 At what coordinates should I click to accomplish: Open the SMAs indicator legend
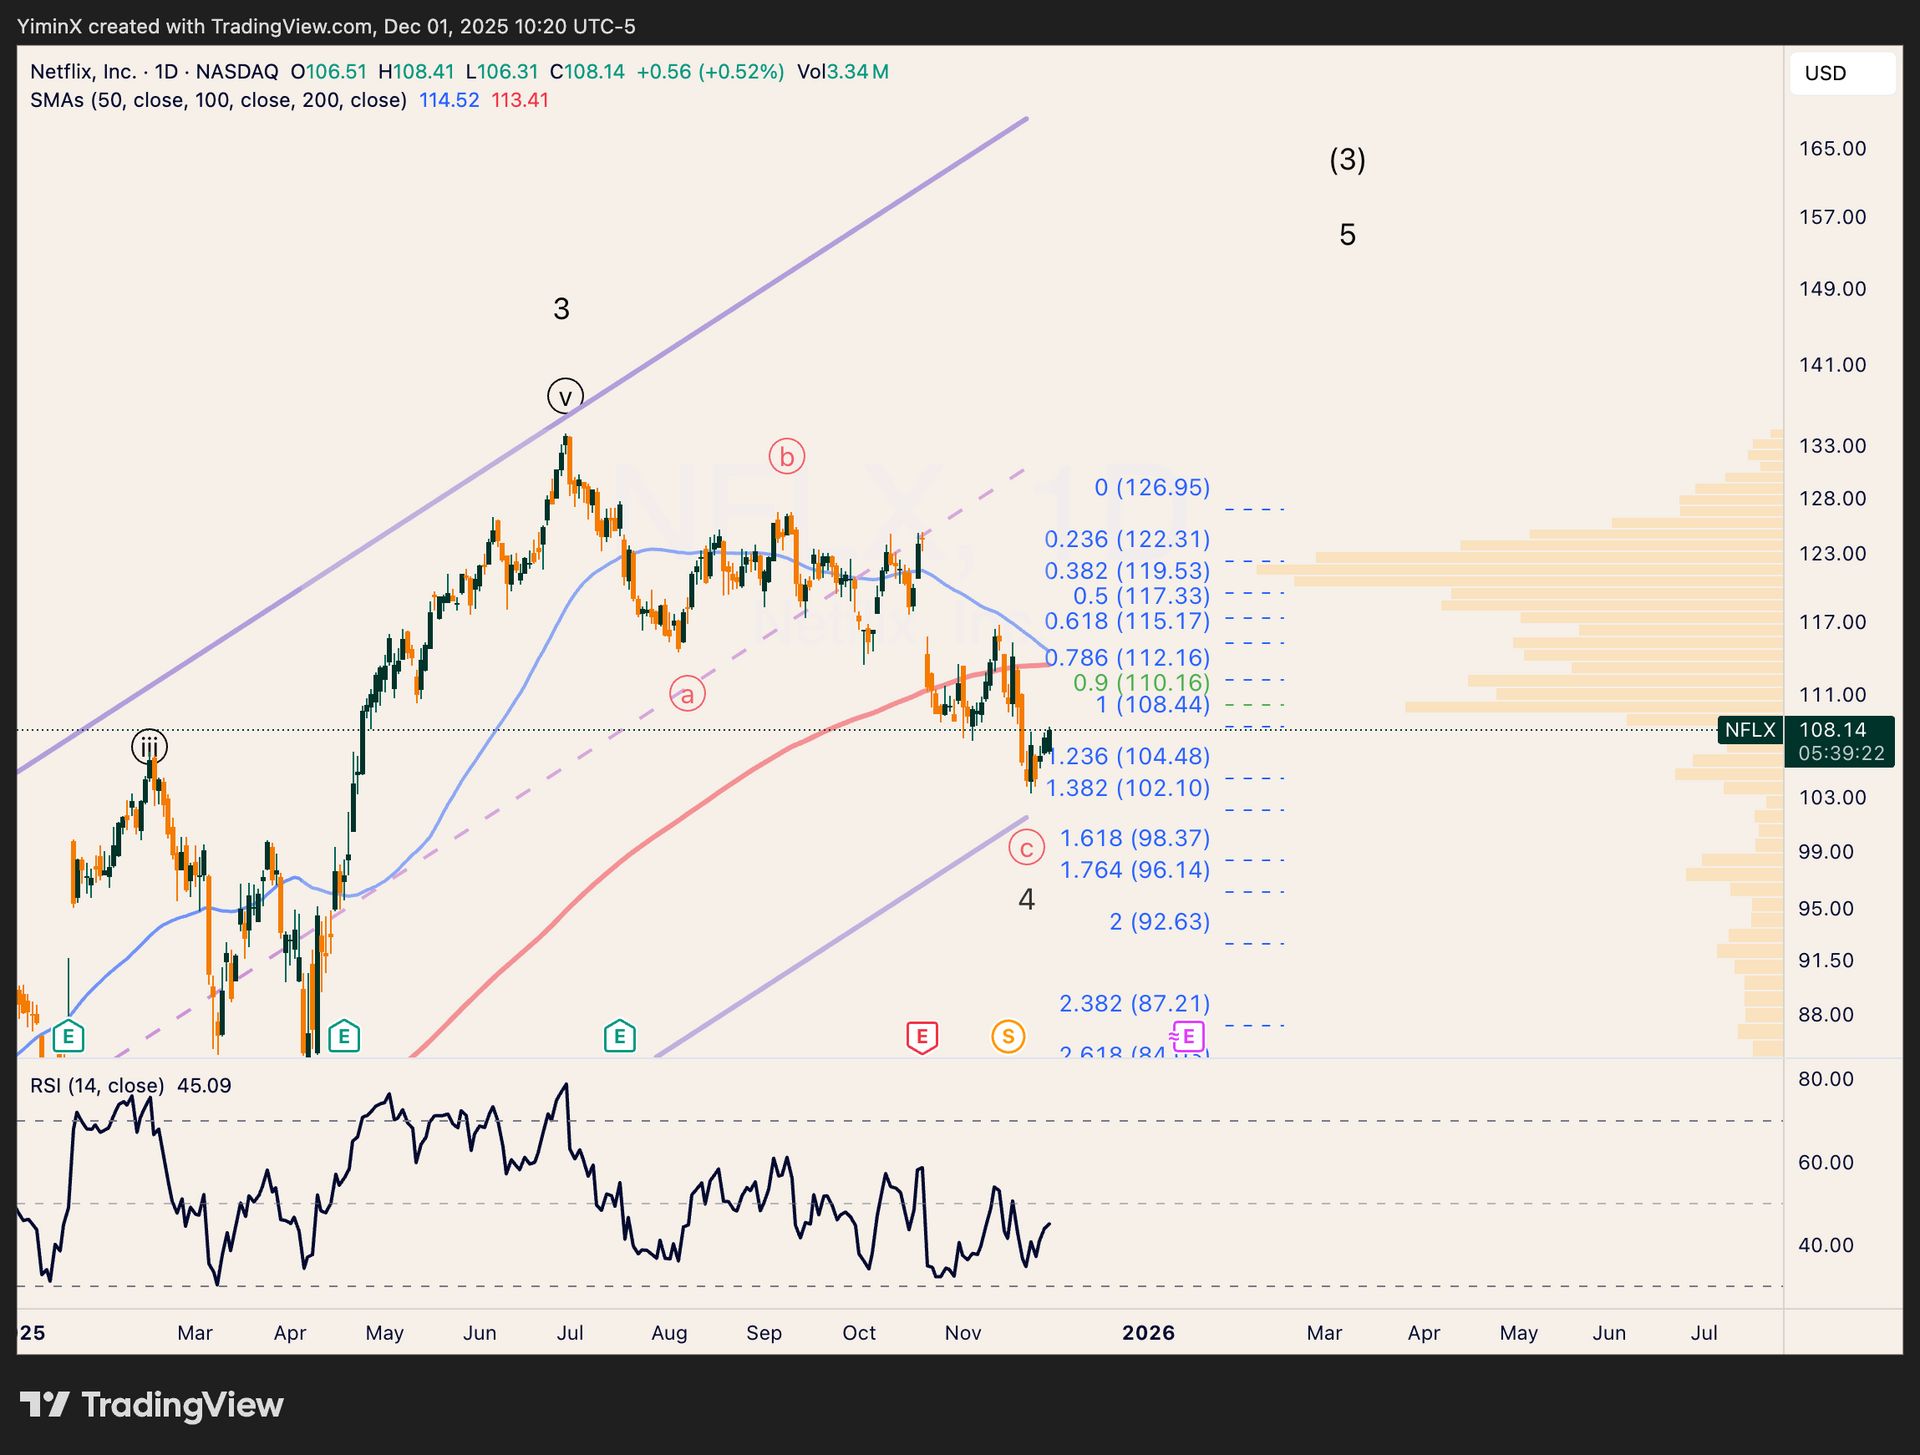[x=218, y=100]
